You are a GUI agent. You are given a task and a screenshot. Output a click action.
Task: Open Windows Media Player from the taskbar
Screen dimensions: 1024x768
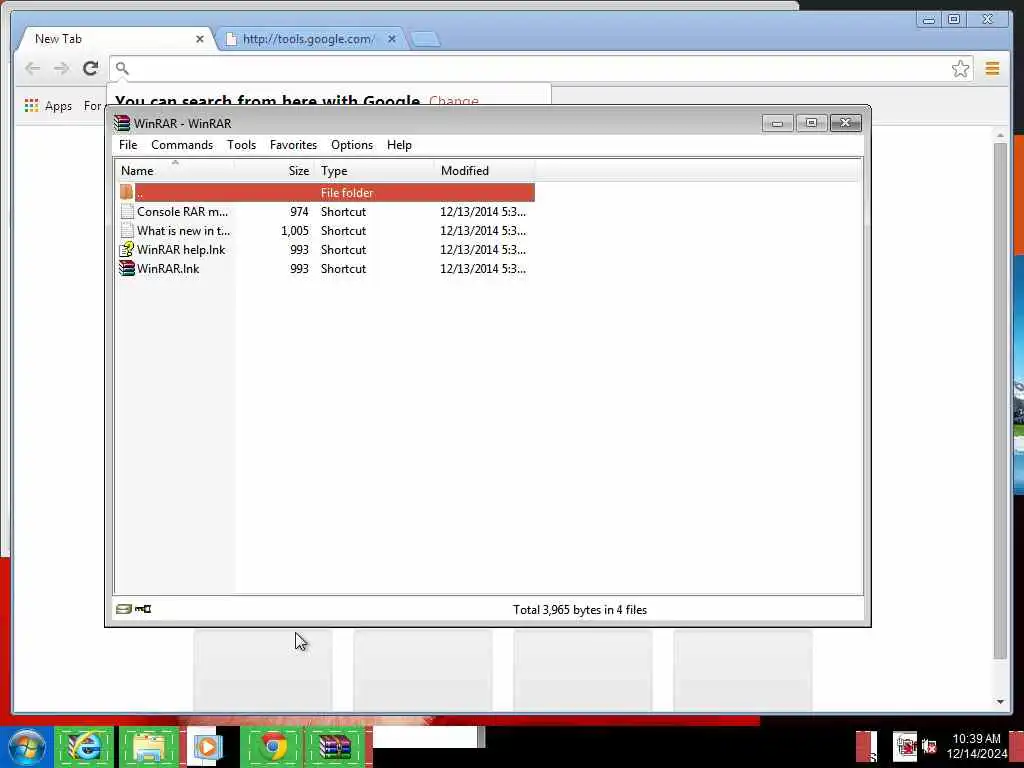[208, 746]
